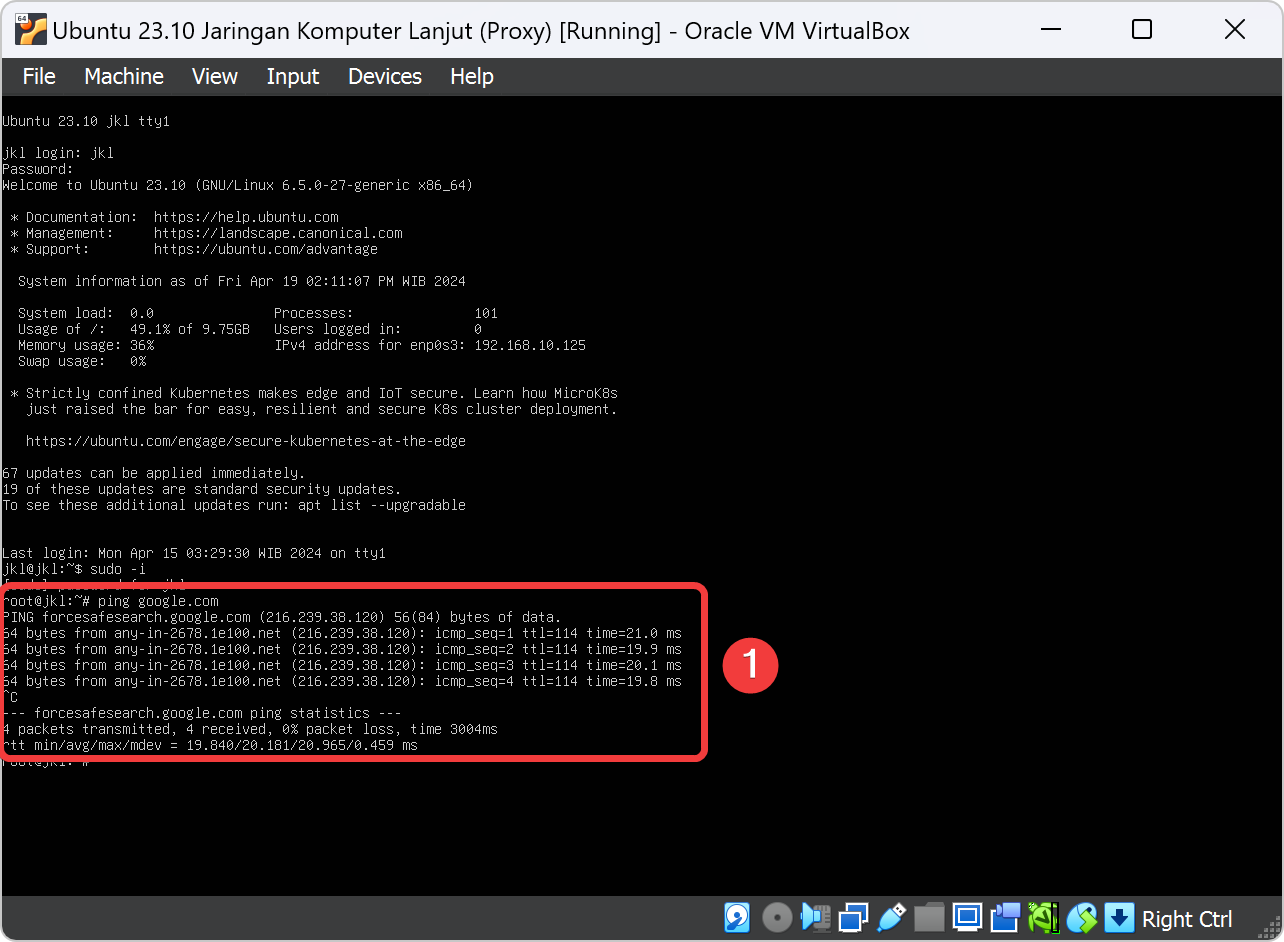
Task: Toggle the mouse integration status icon
Action: point(1081,917)
